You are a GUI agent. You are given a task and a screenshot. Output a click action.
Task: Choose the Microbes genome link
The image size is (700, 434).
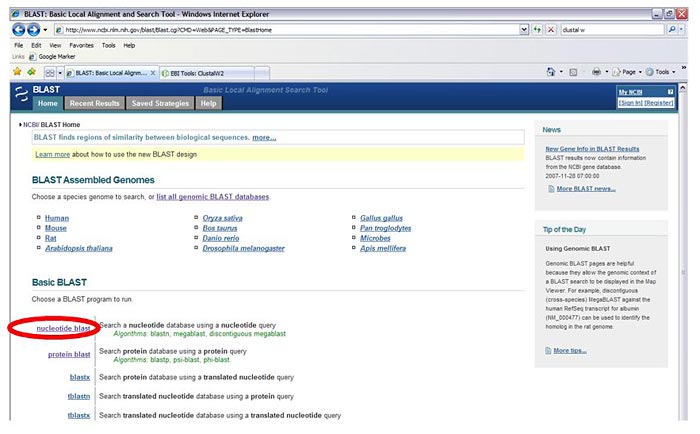(375, 238)
